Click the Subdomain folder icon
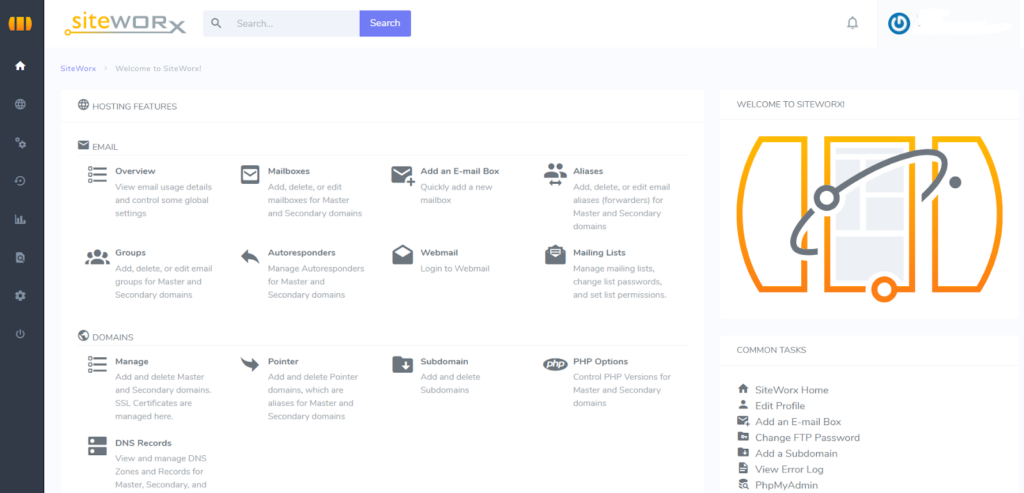This screenshot has width=1024, height=493. tap(402, 364)
